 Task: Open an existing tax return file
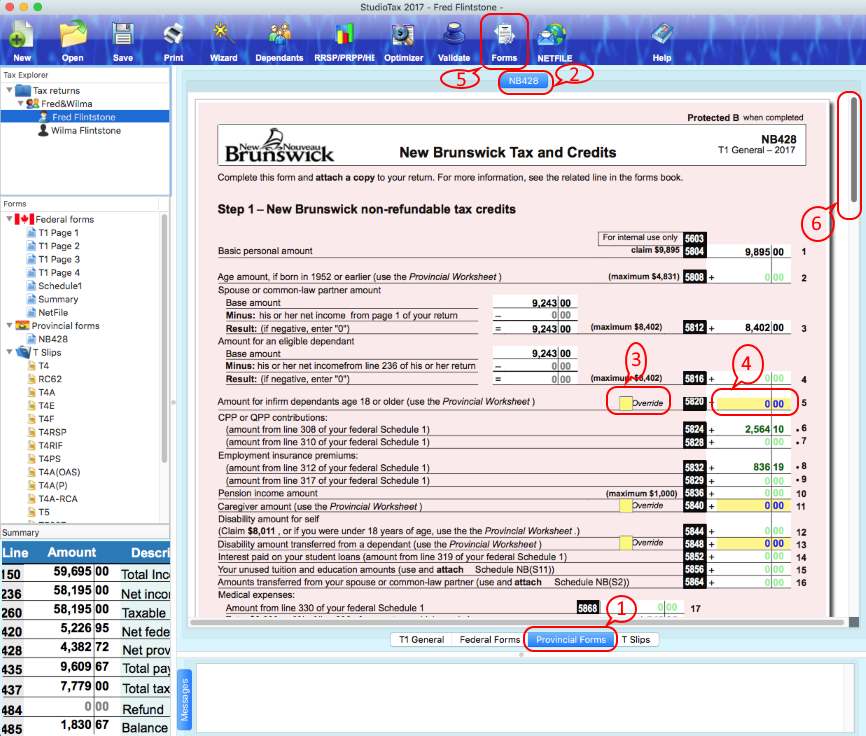click(x=72, y=40)
